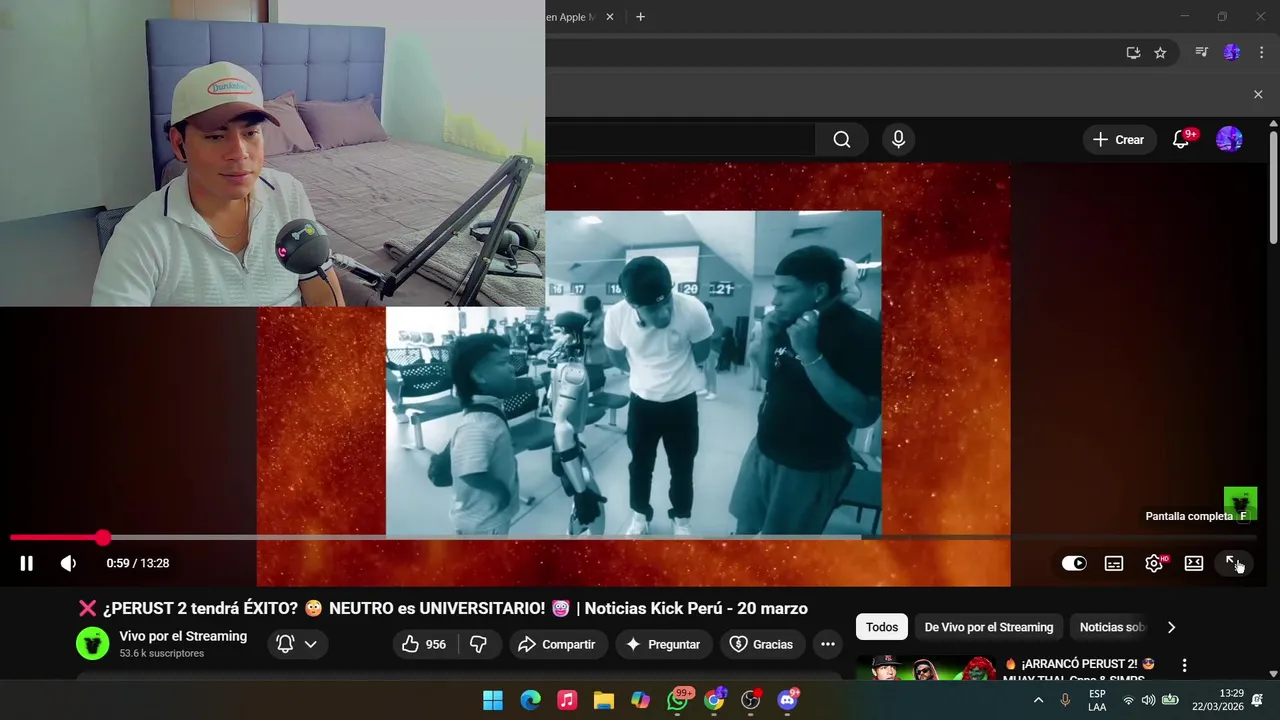Click the Gracias button
The width and height of the screenshot is (1280, 720).
point(762,644)
